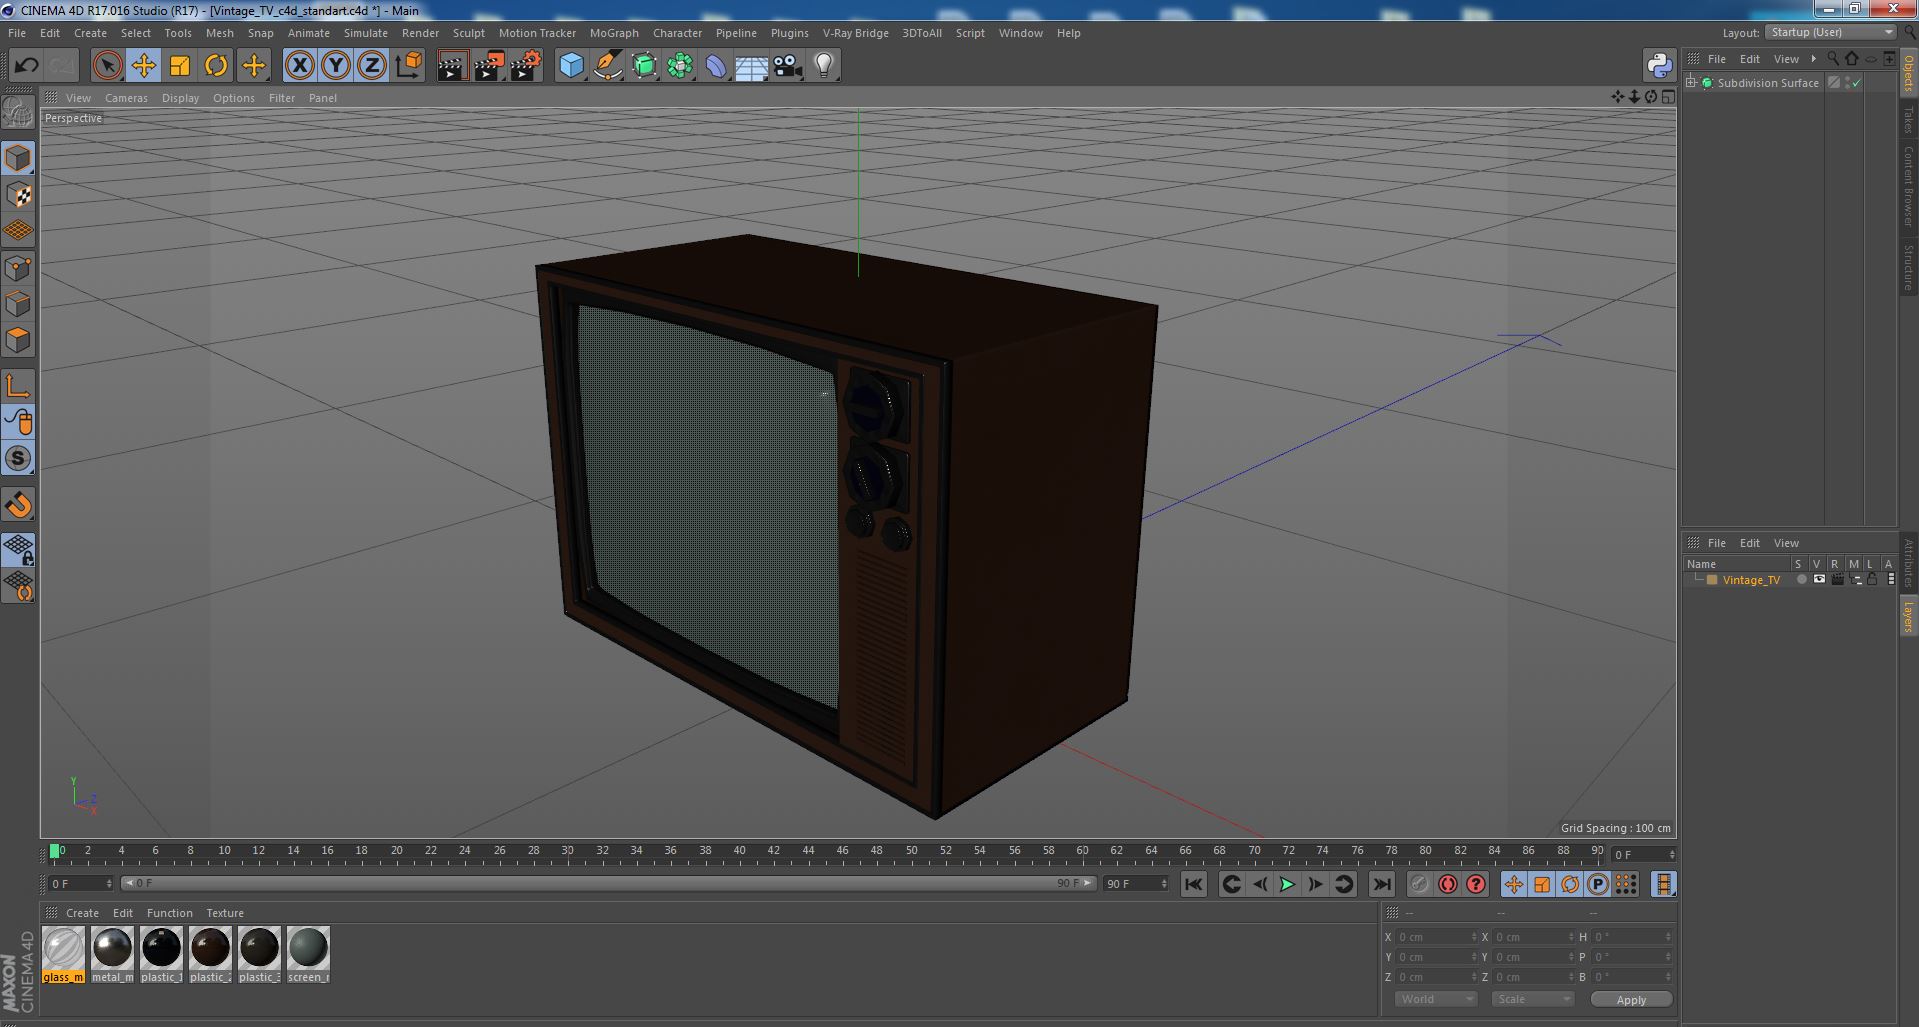Play the animation forwards
This screenshot has width=1919, height=1027.
pos(1288,884)
